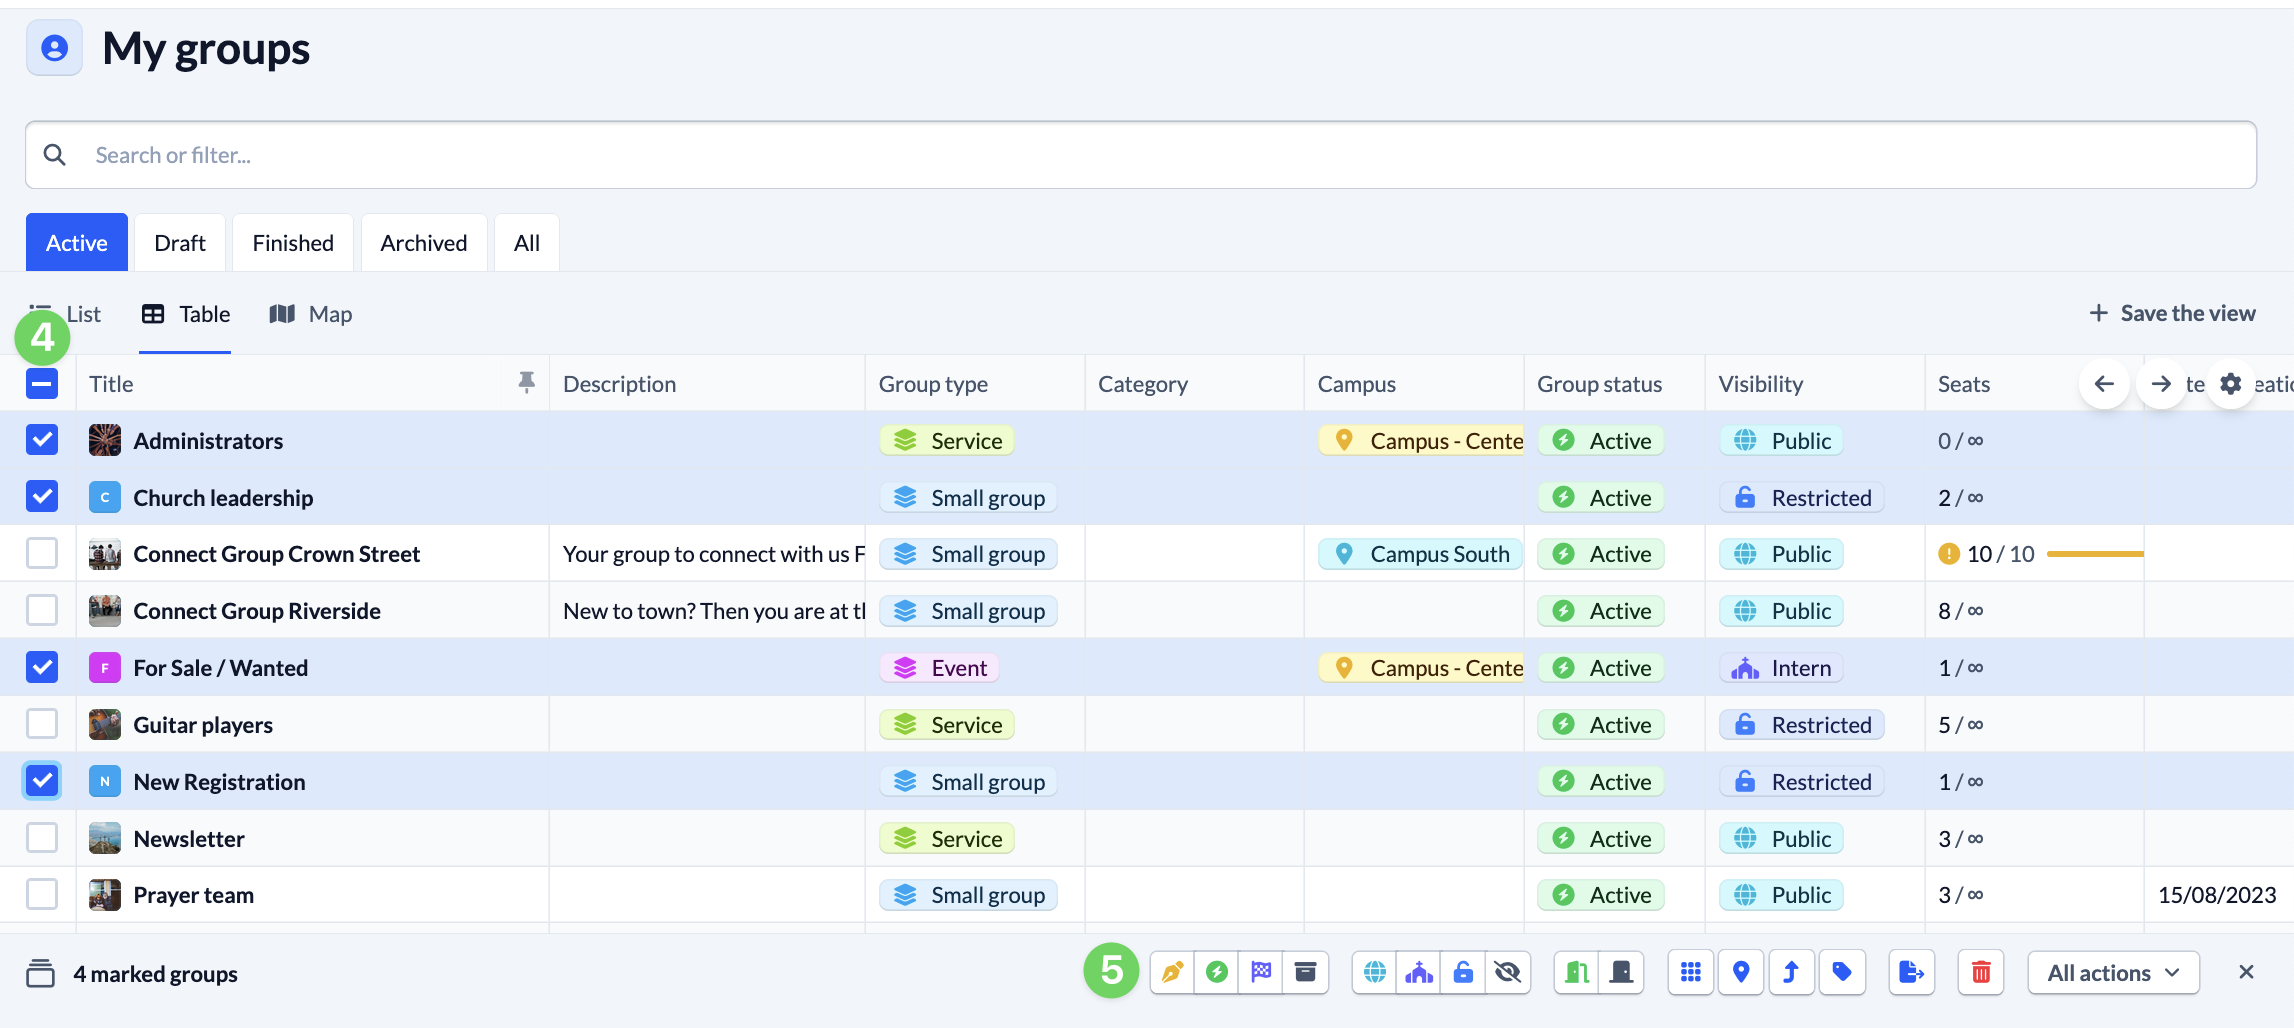2294x1028 pixels.
Task: Uncheck the Administrators group checkbox
Action: point(42,440)
